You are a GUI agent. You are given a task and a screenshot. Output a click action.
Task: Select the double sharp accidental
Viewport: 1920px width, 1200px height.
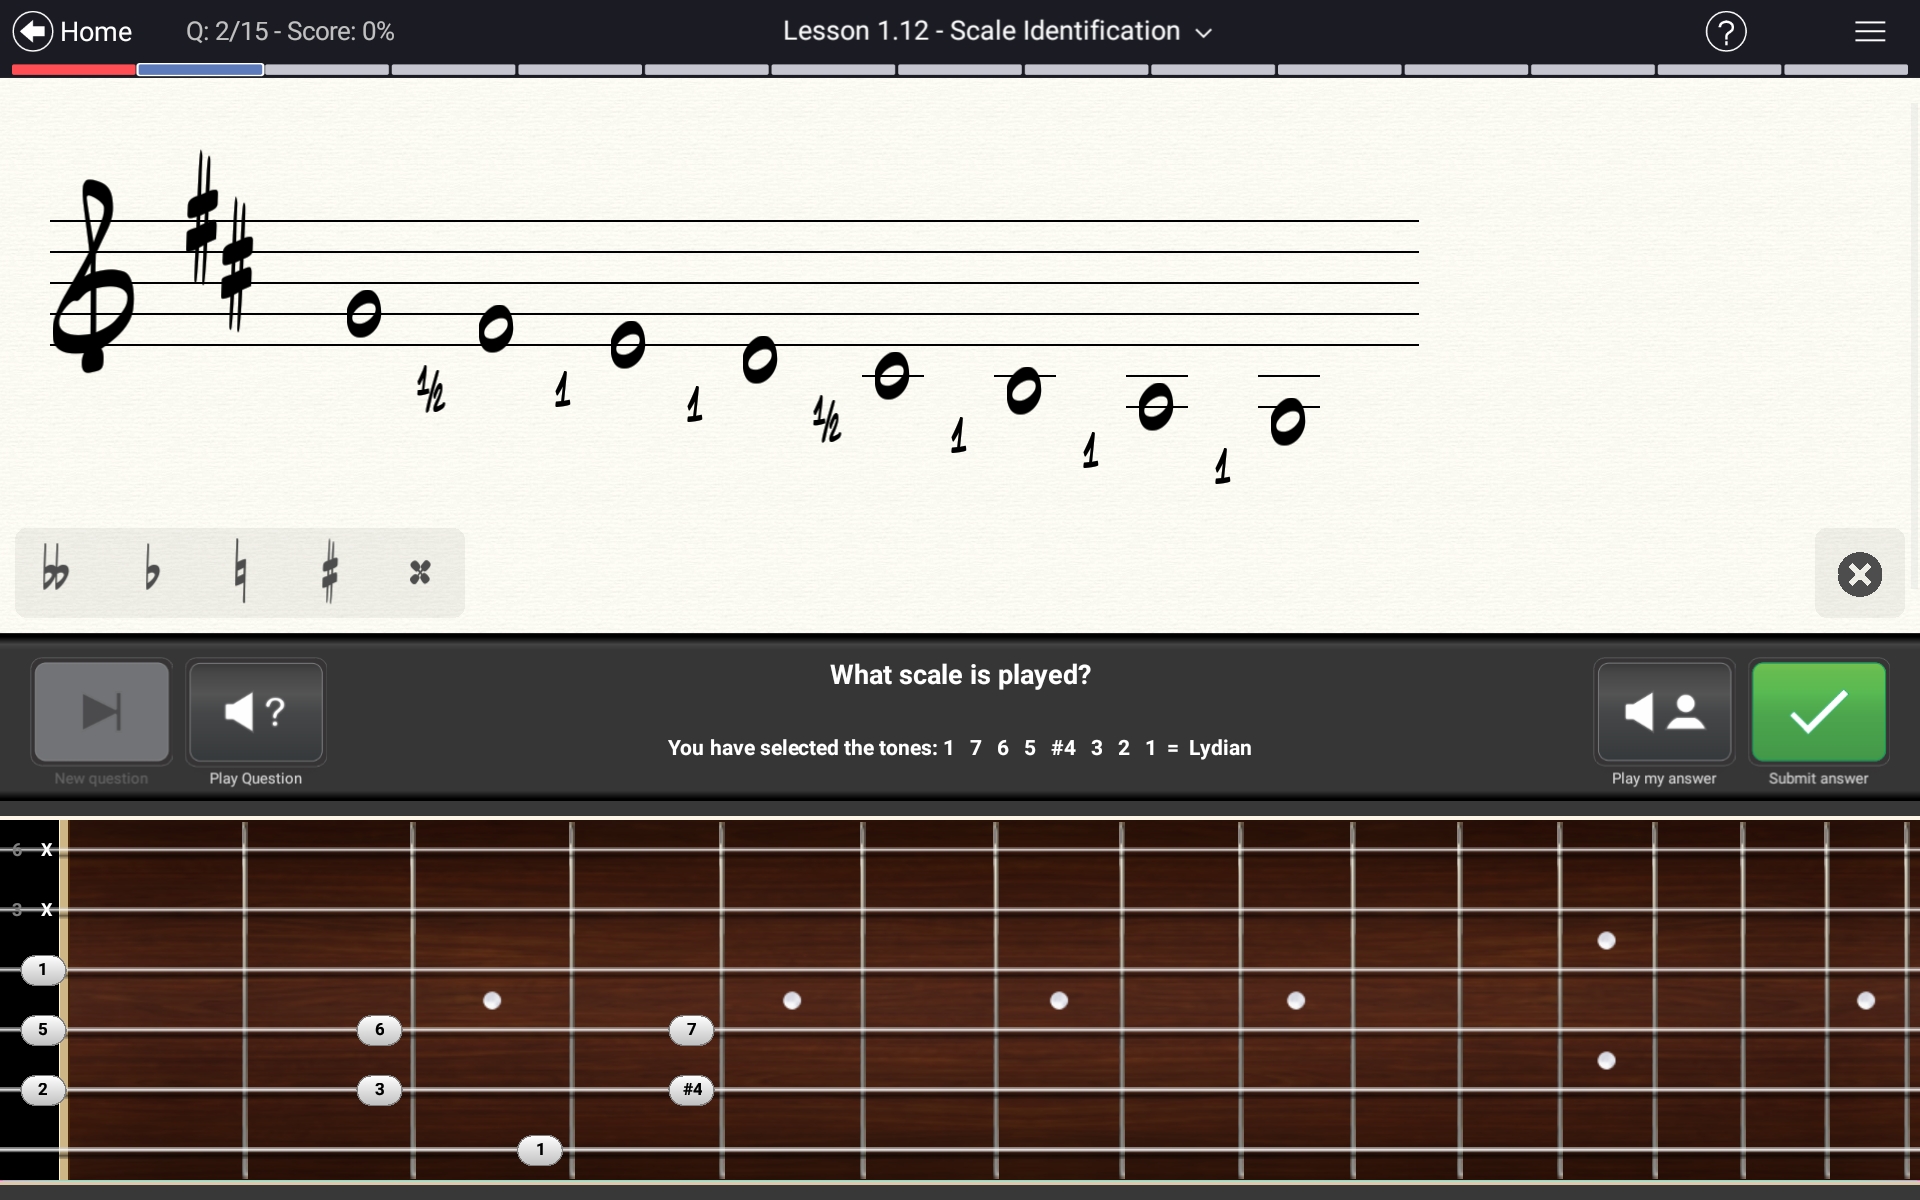[420, 573]
